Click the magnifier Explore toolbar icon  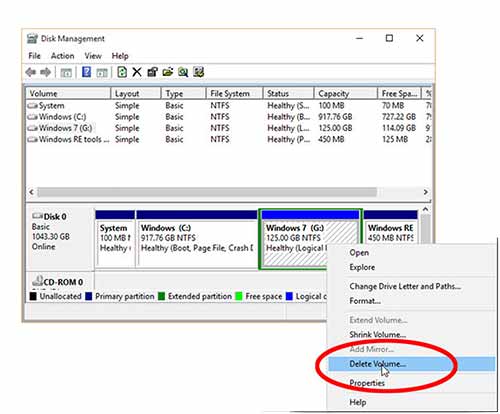(183, 72)
